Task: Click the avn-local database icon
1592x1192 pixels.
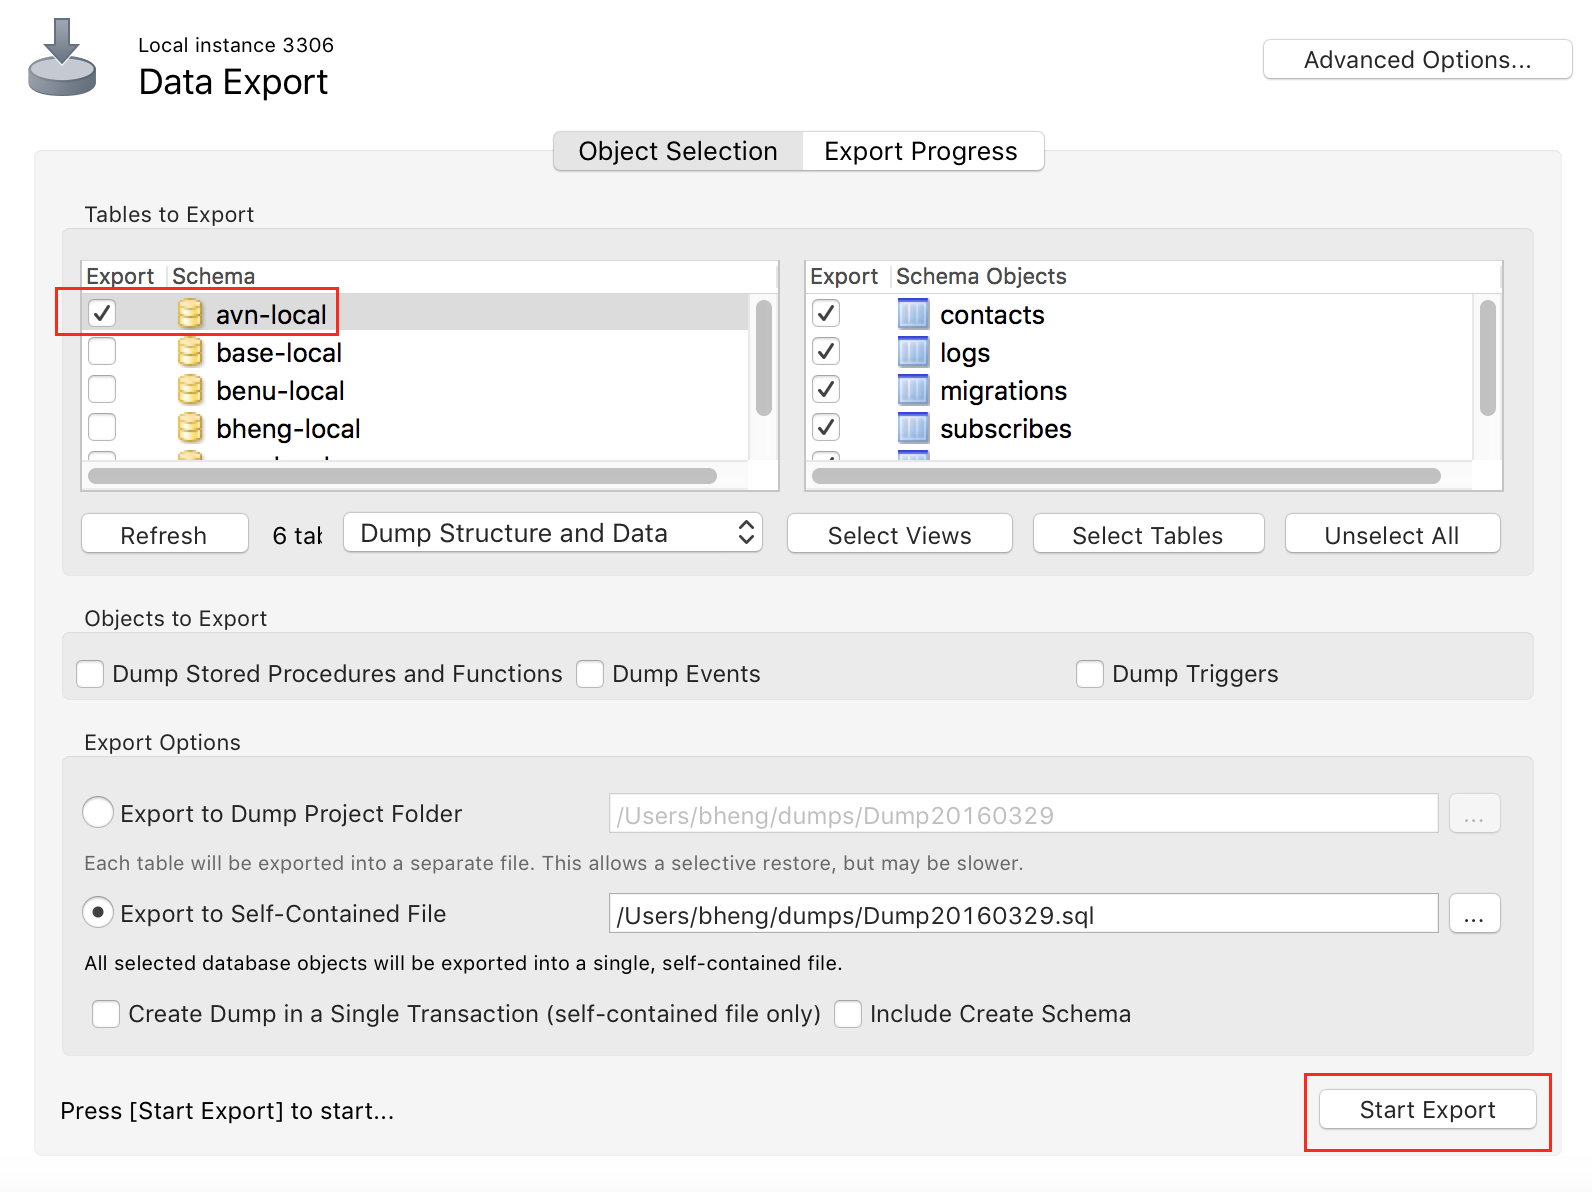Action: (x=190, y=314)
